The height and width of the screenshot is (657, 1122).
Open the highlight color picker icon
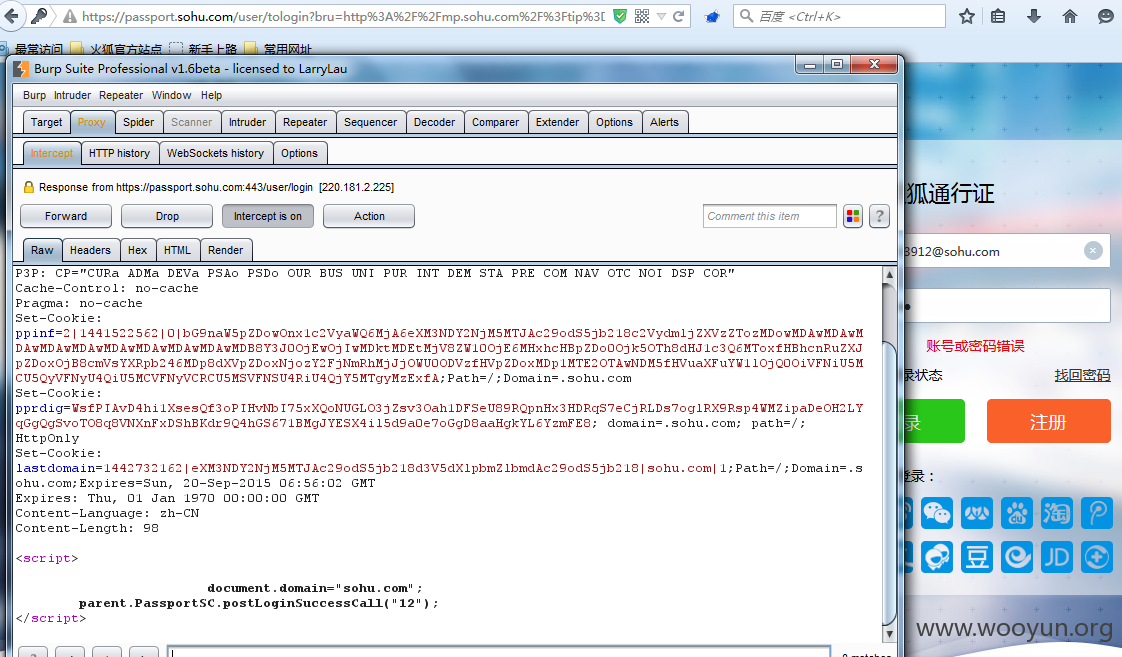point(852,216)
